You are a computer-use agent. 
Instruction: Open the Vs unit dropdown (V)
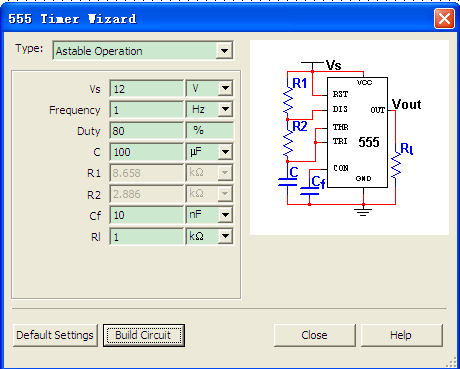coord(225,89)
